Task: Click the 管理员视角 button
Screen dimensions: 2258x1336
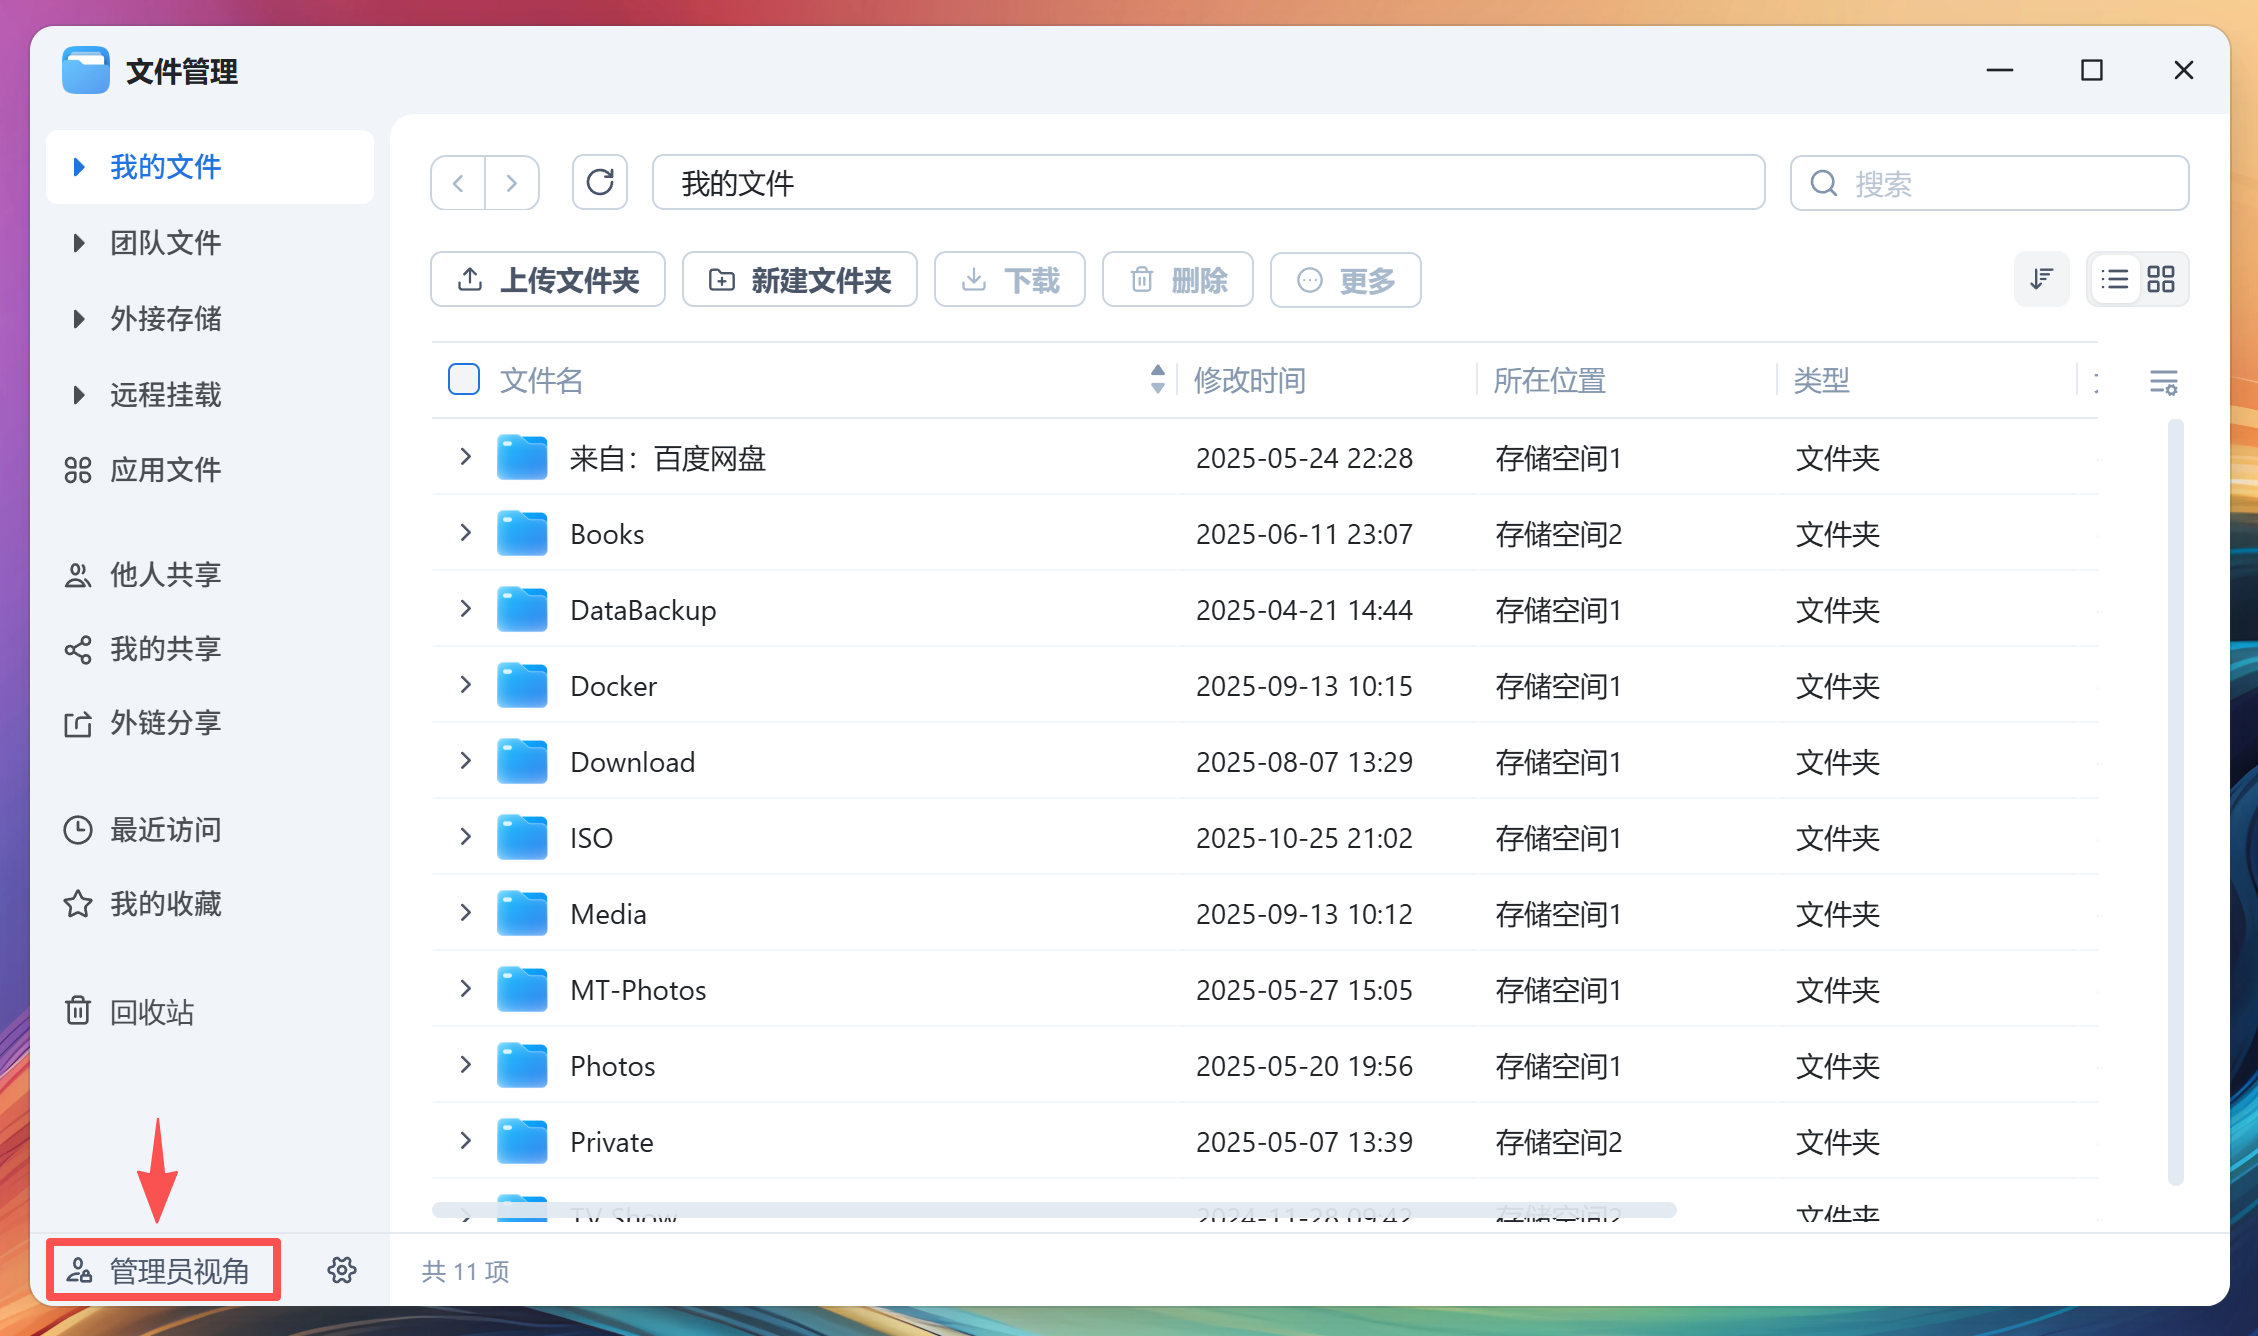Action: [x=164, y=1270]
